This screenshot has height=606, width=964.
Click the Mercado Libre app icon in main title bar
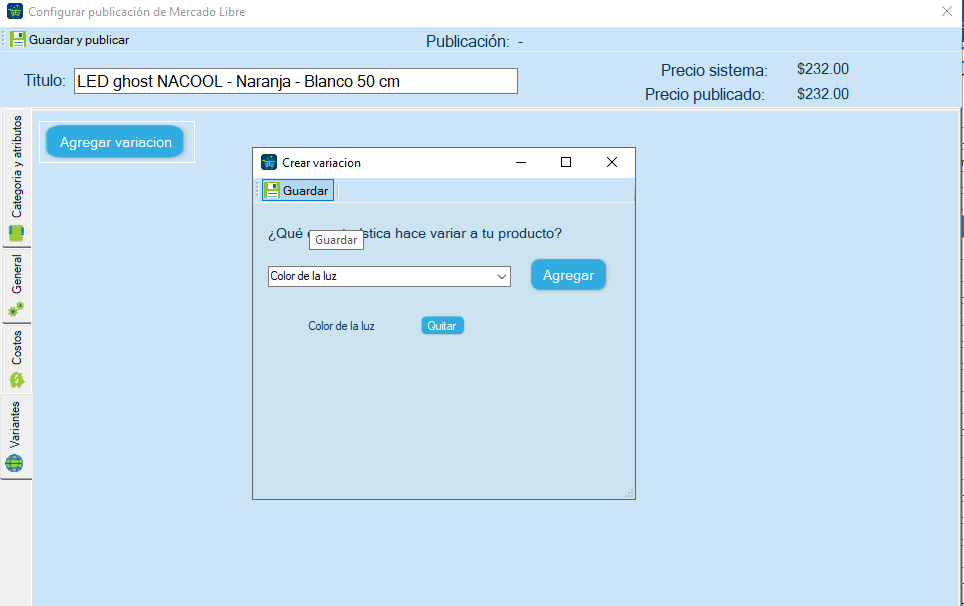[15, 11]
